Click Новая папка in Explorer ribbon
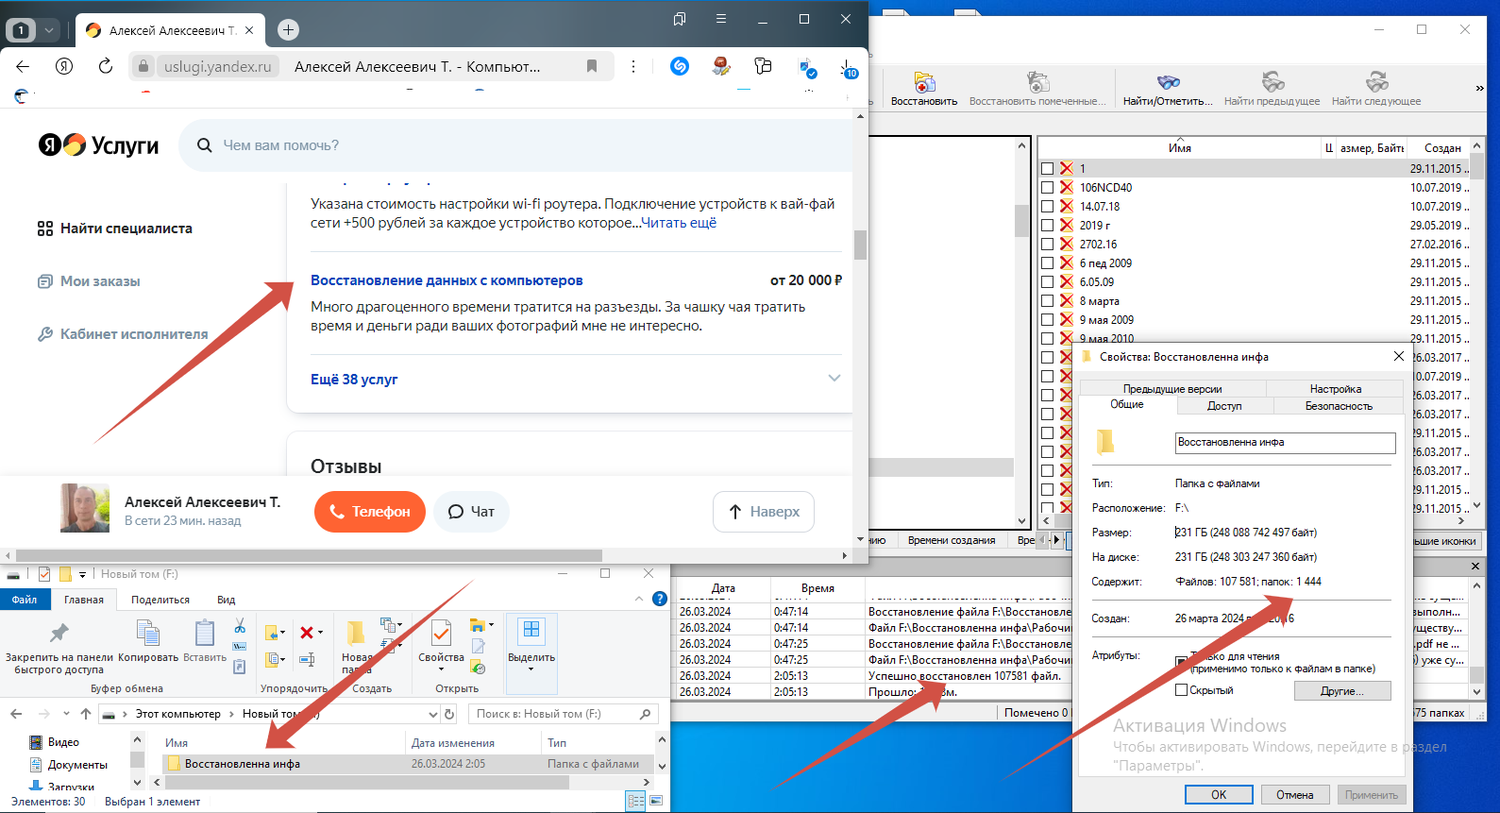 click(x=355, y=647)
